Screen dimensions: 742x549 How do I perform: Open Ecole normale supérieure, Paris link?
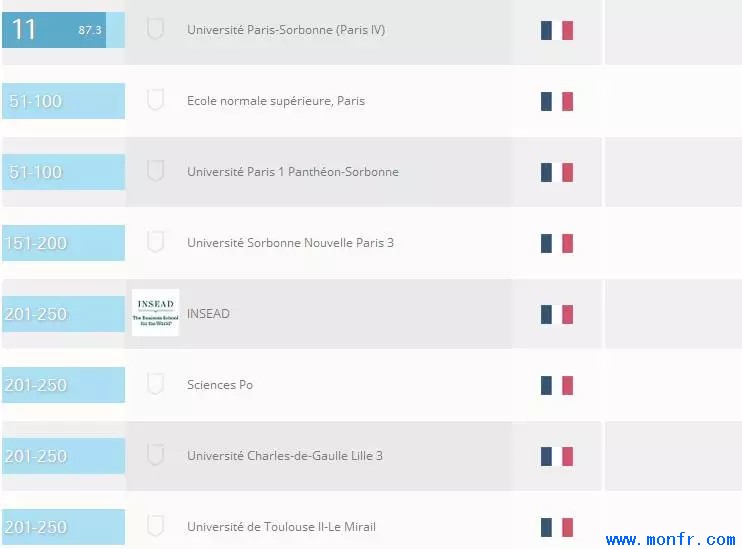click(x=276, y=101)
